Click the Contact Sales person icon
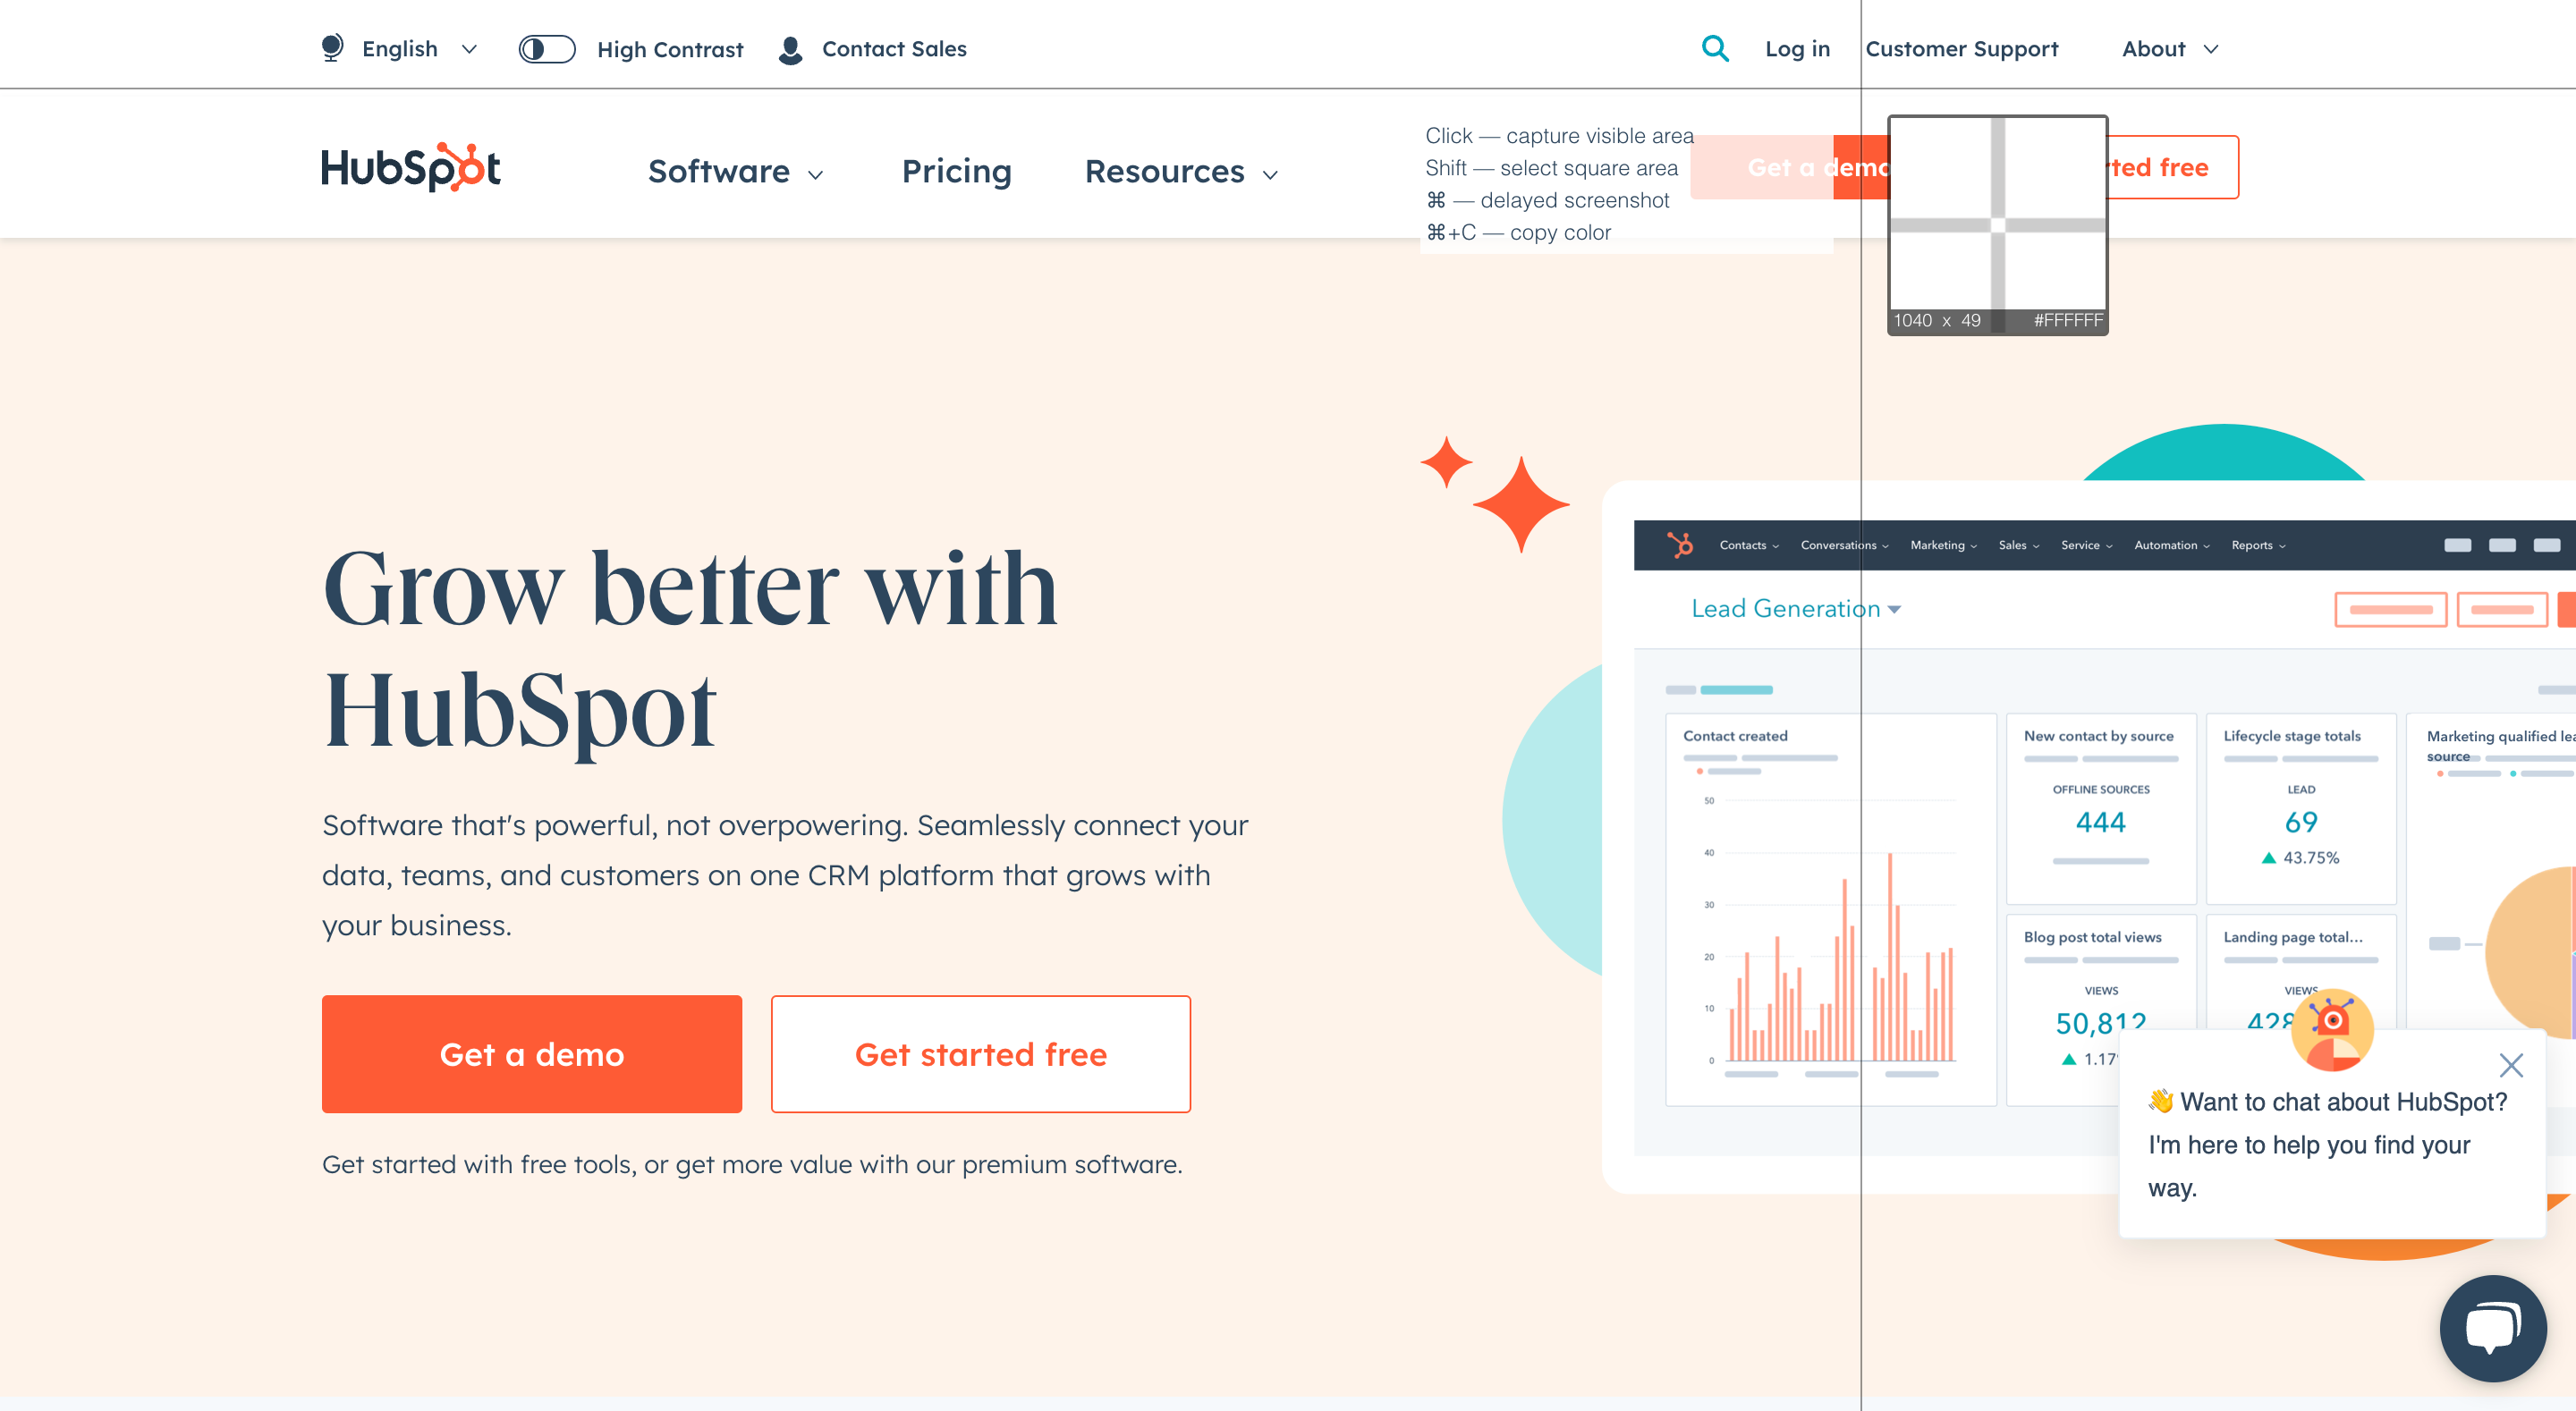 tap(791, 46)
